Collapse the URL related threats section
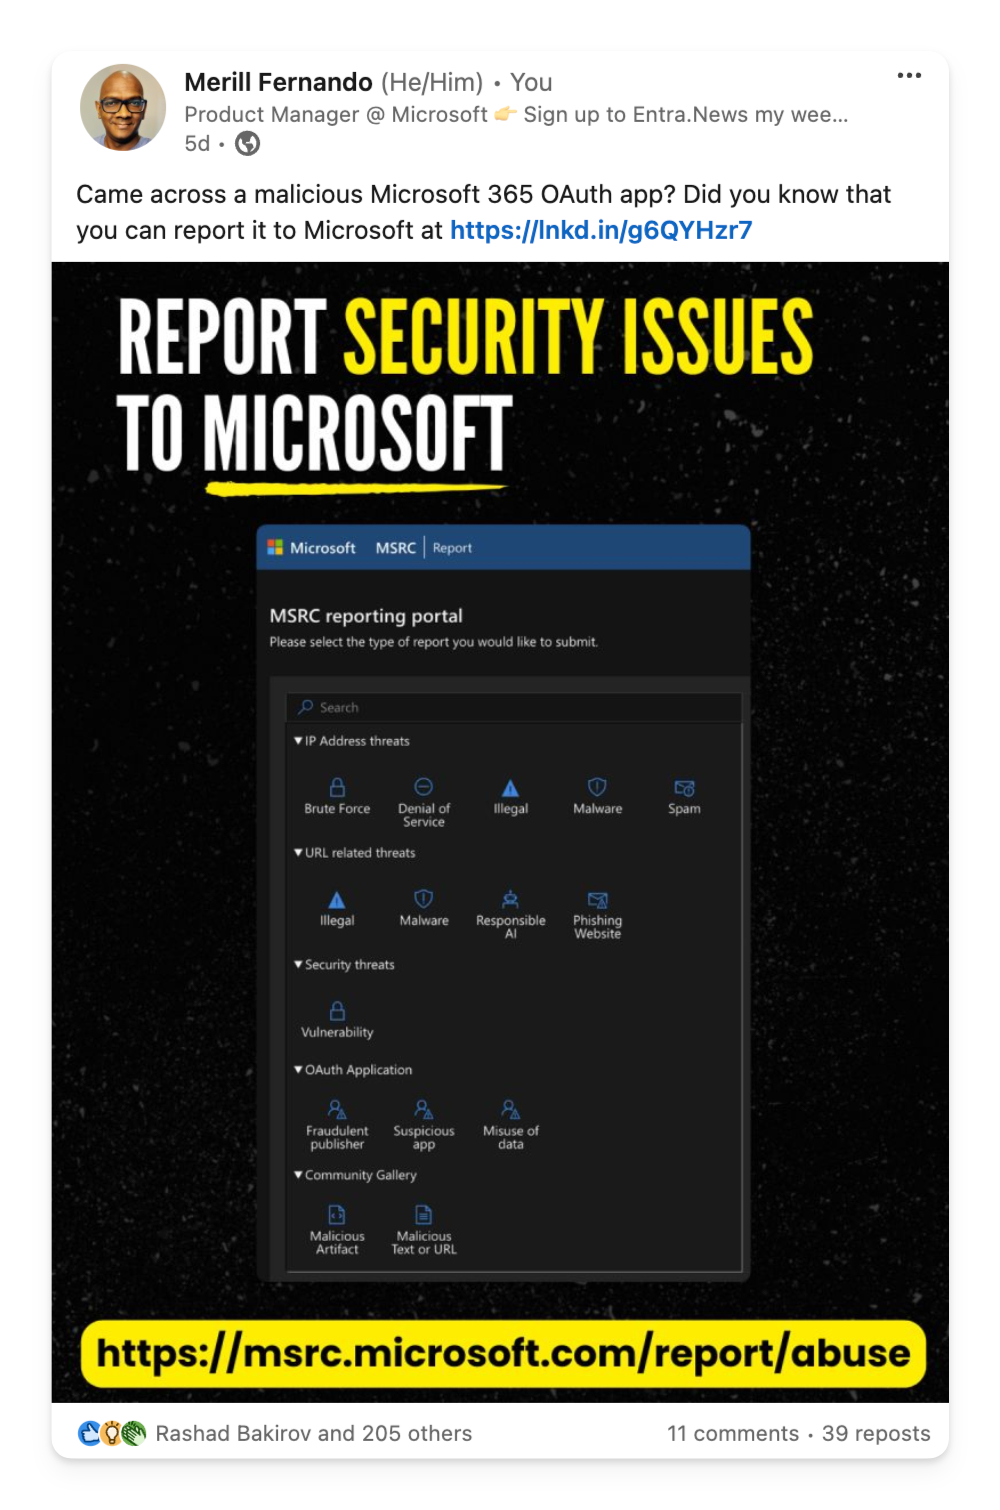 (354, 853)
